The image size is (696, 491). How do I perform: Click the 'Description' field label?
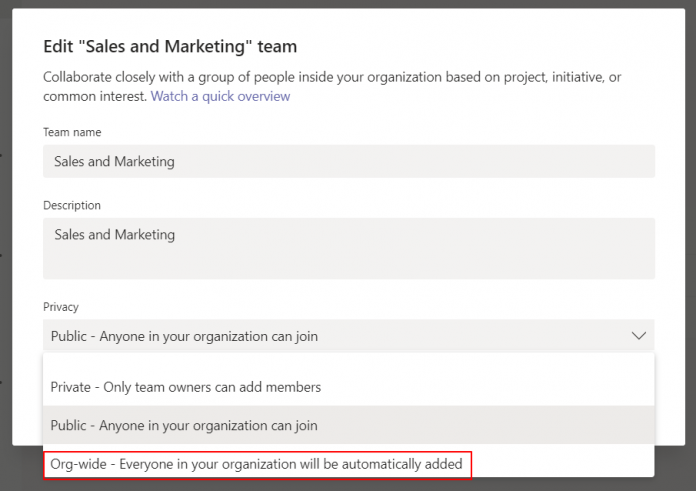click(x=72, y=206)
